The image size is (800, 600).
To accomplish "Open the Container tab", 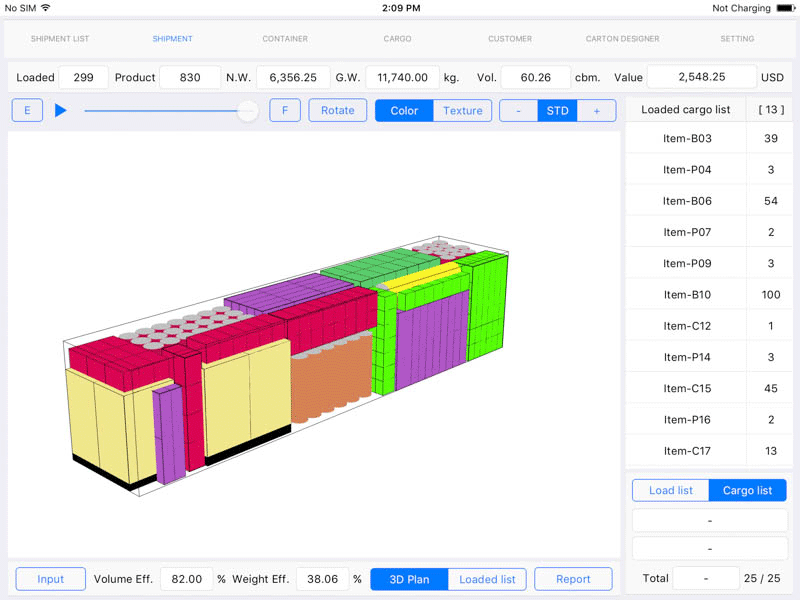I will click(285, 39).
